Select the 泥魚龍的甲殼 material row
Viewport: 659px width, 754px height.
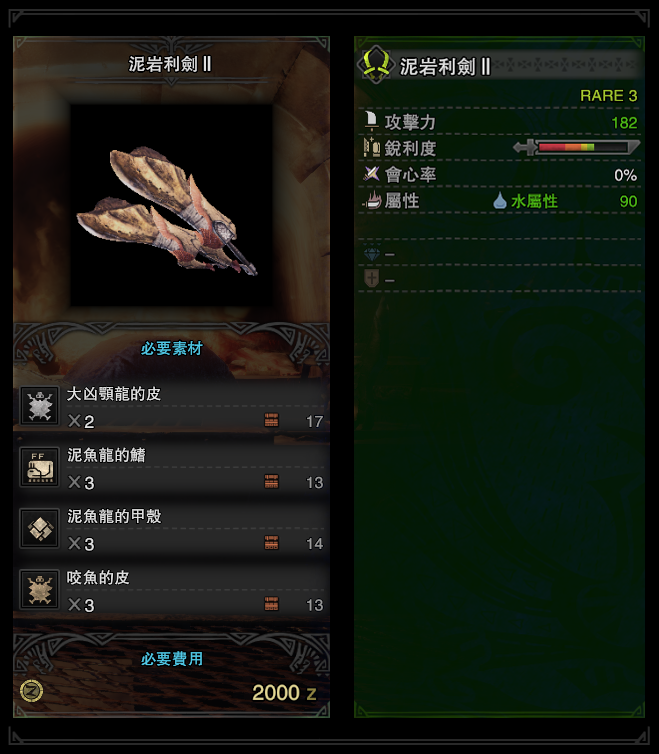coord(171,528)
